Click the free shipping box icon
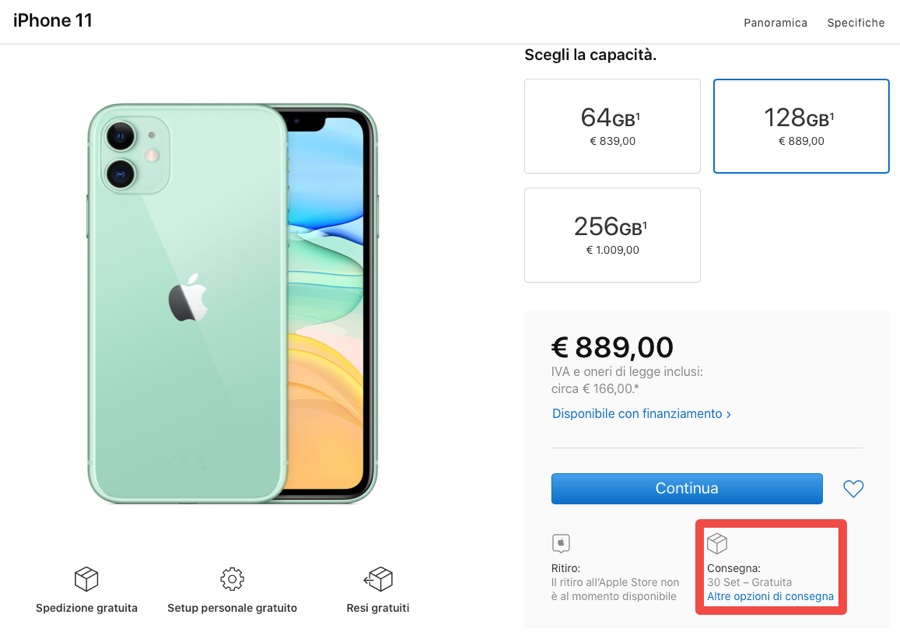 point(86,579)
